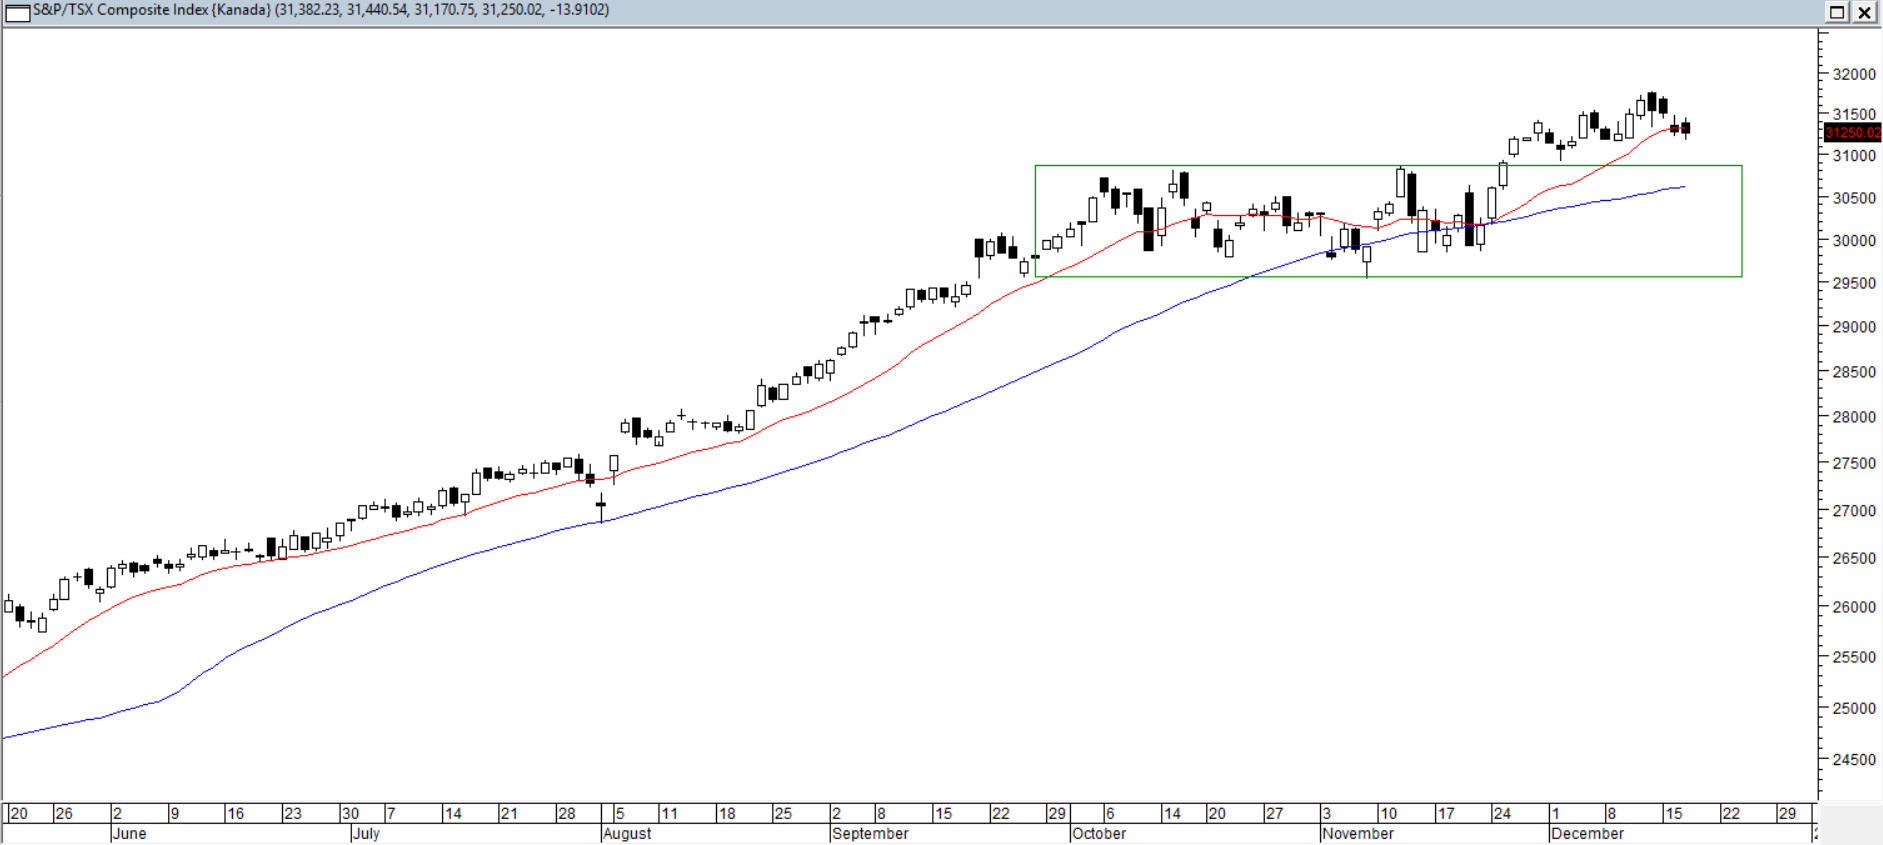Click the 30000 price axis label
Image resolution: width=1883 pixels, height=845 pixels.
[x=1853, y=241]
